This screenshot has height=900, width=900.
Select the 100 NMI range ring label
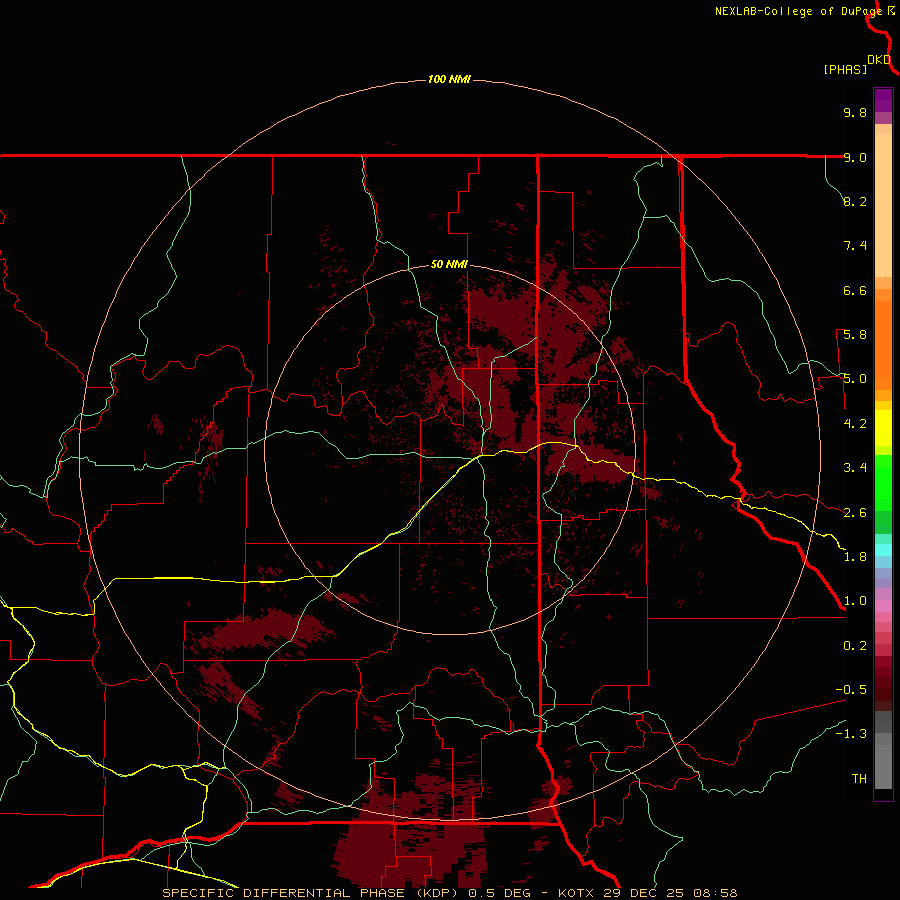tap(449, 79)
